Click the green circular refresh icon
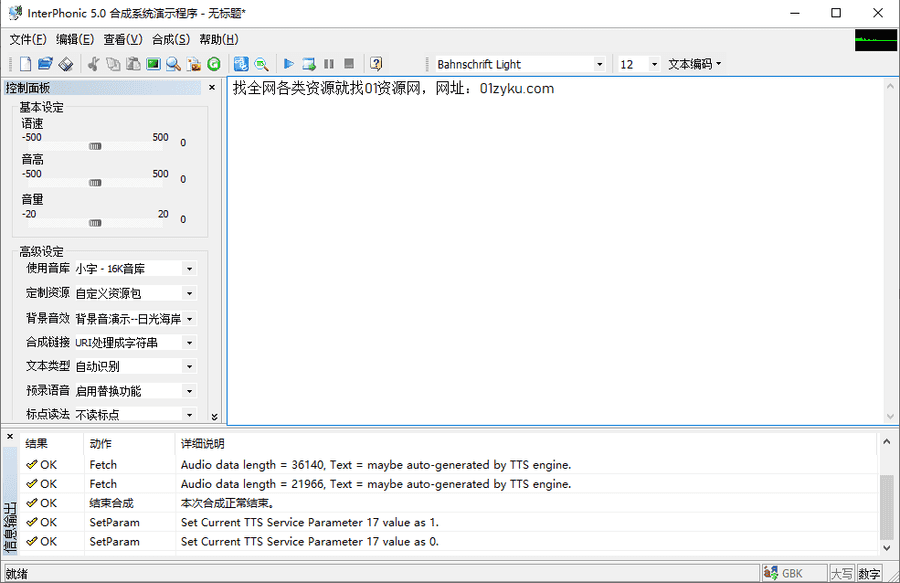This screenshot has height=583, width=900. pyautogui.click(x=214, y=64)
